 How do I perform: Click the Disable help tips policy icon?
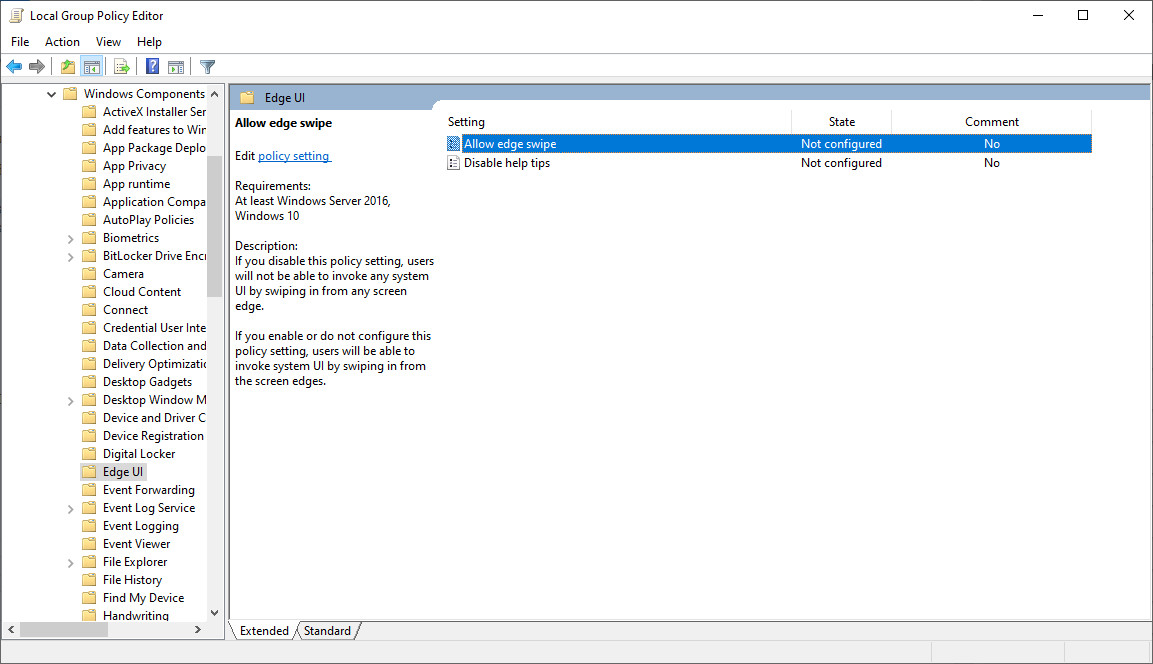click(454, 163)
